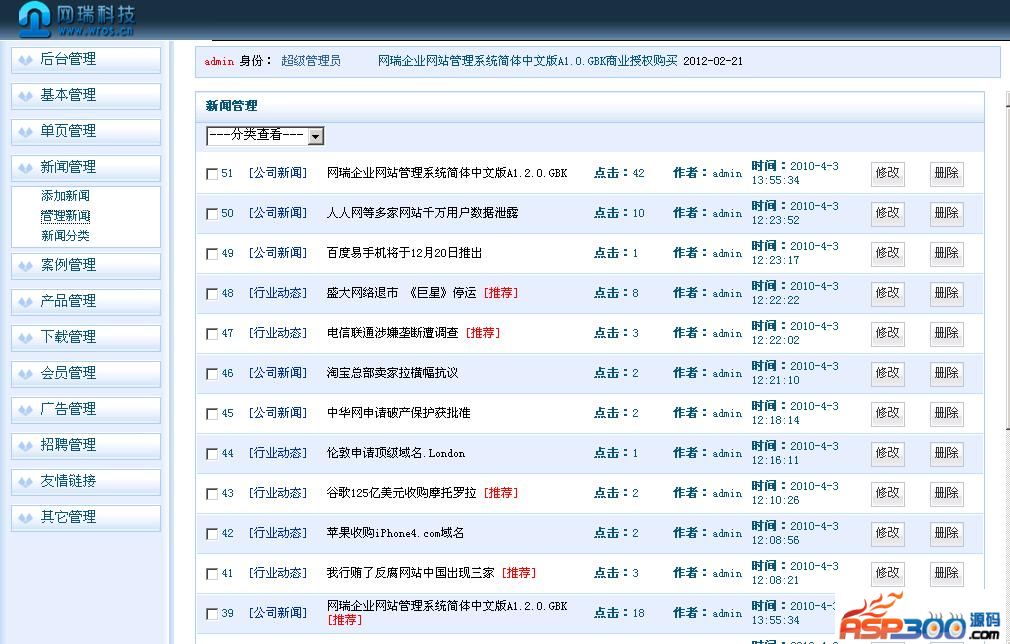Open 新闻分类 in the sidebar submenu
1010x644 pixels.
(65, 236)
